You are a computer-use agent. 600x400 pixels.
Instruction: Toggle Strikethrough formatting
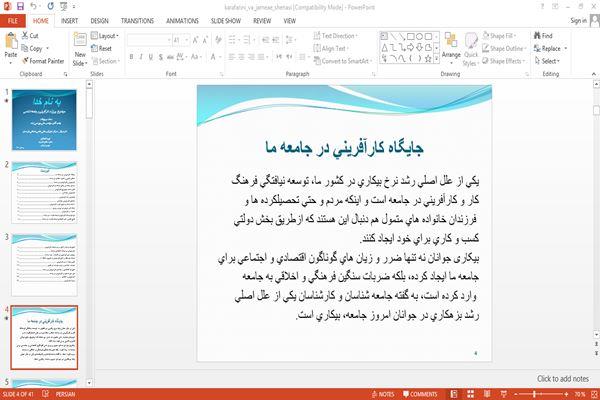[x=170, y=57]
